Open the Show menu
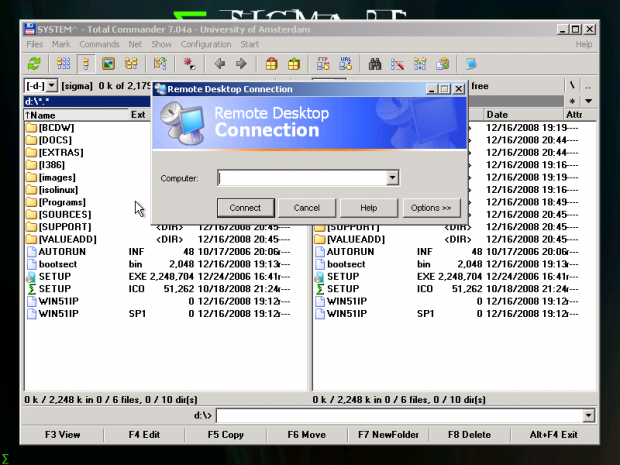This screenshot has height=465, width=620. [161, 44]
